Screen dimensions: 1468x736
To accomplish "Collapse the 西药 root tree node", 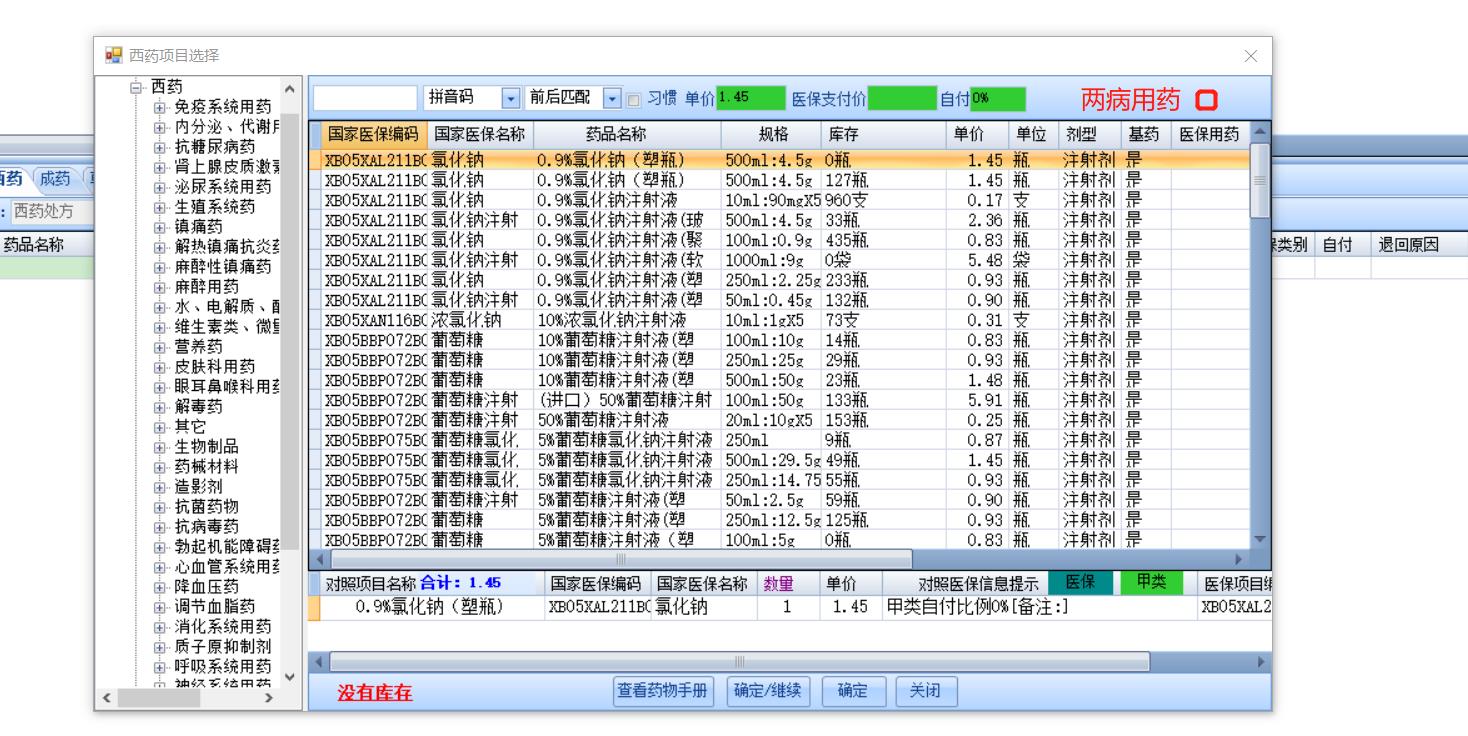I will click(138, 87).
